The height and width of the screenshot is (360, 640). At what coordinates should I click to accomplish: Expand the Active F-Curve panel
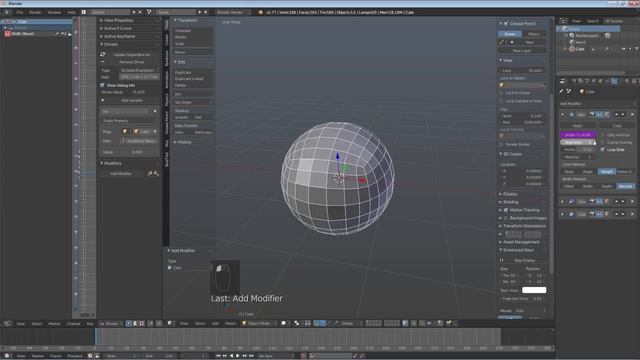click(x=118, y=28)
